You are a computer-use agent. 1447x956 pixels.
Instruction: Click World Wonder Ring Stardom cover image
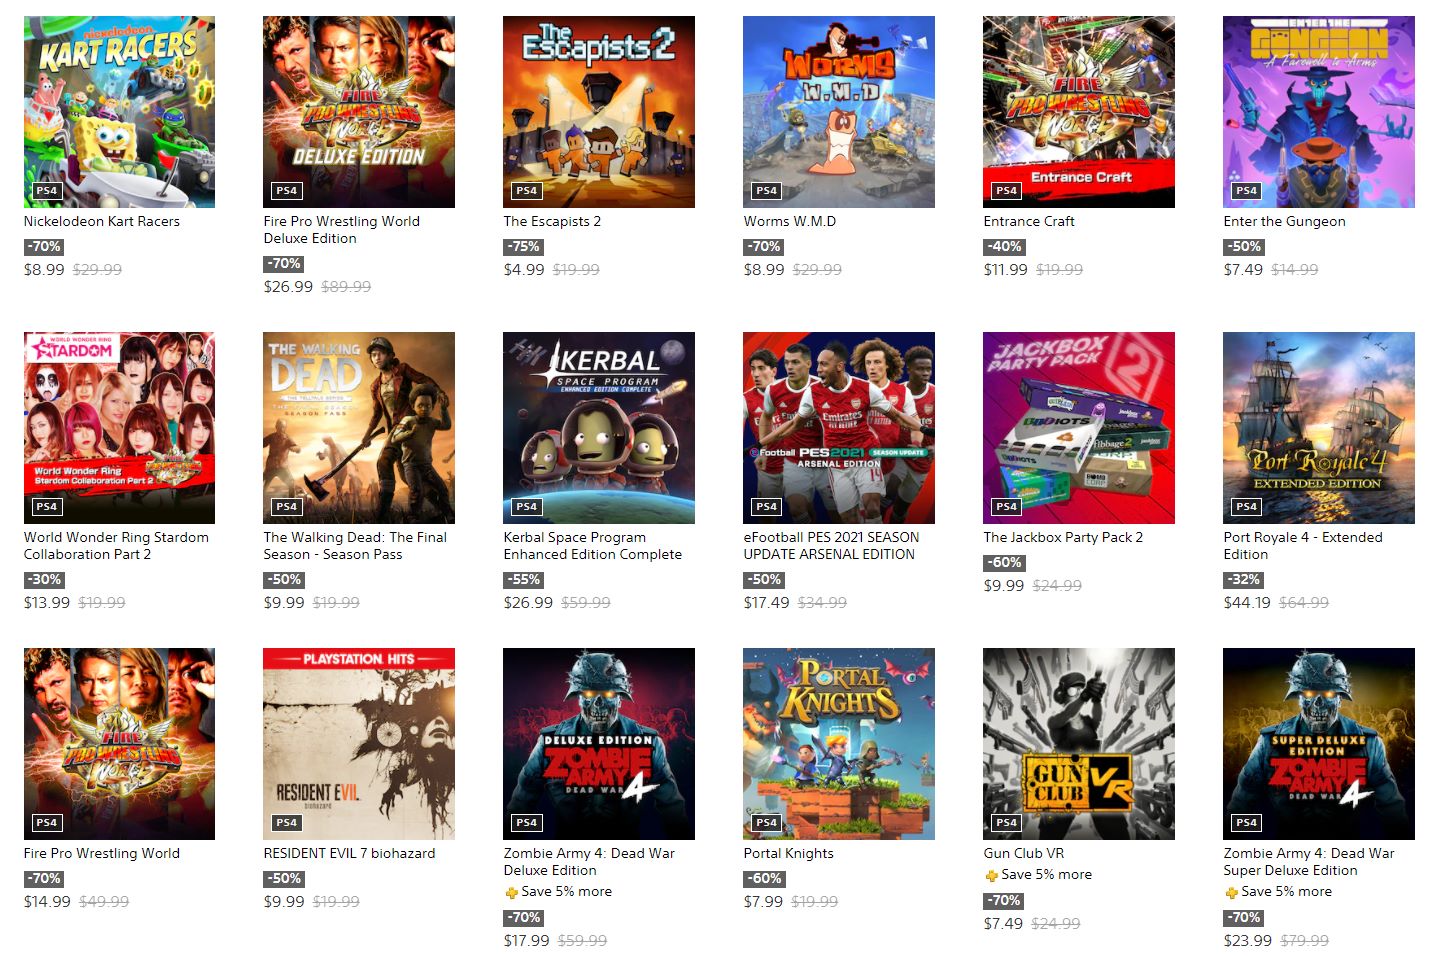[119, 428]
